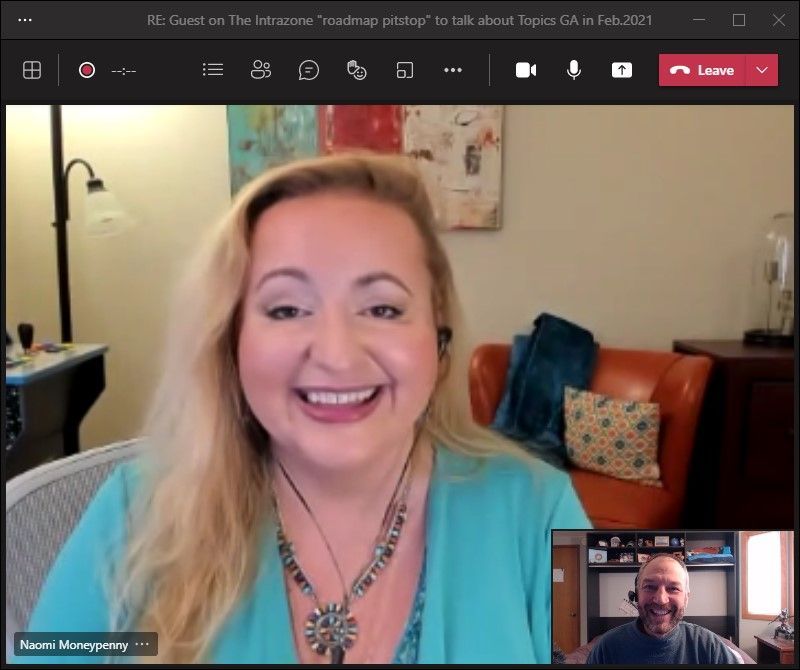Mute the microphone
The height and width of the screenshot is (670, 800).
click(573, 70)
